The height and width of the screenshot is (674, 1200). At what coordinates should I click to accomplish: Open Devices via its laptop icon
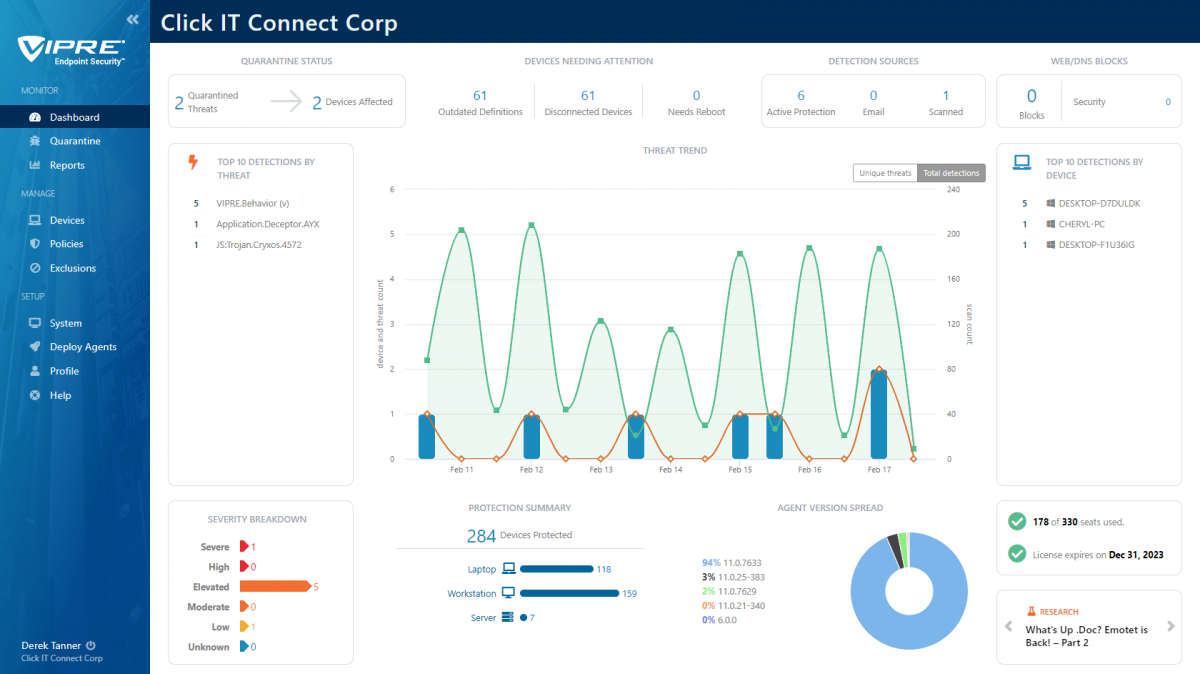35,220
